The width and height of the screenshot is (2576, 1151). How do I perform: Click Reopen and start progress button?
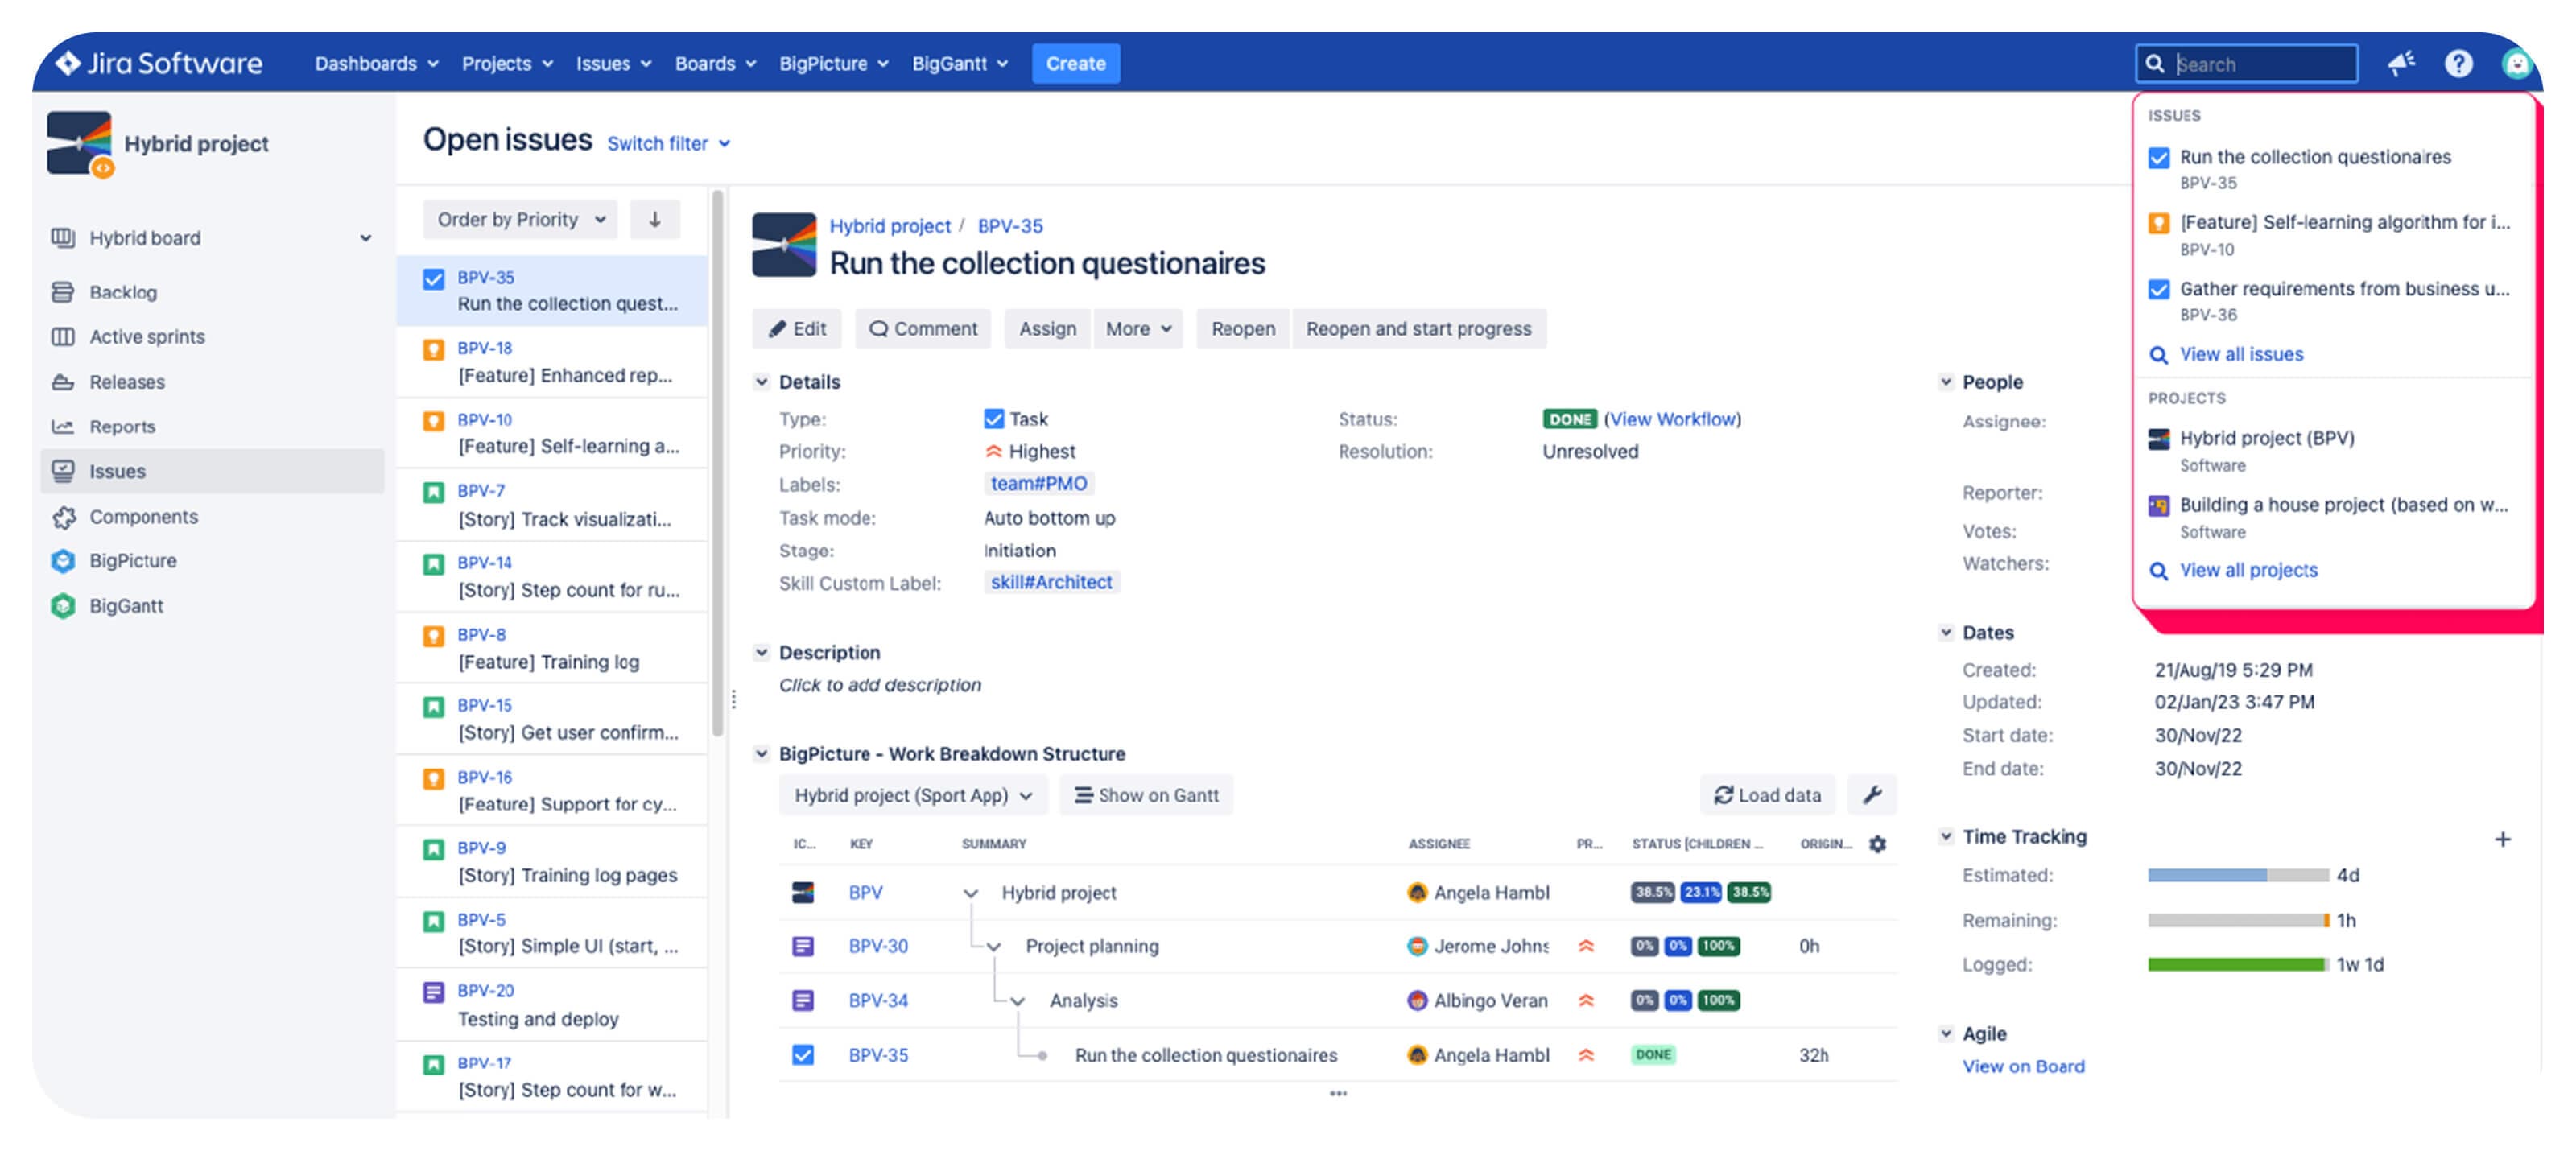click(1418, 329)
